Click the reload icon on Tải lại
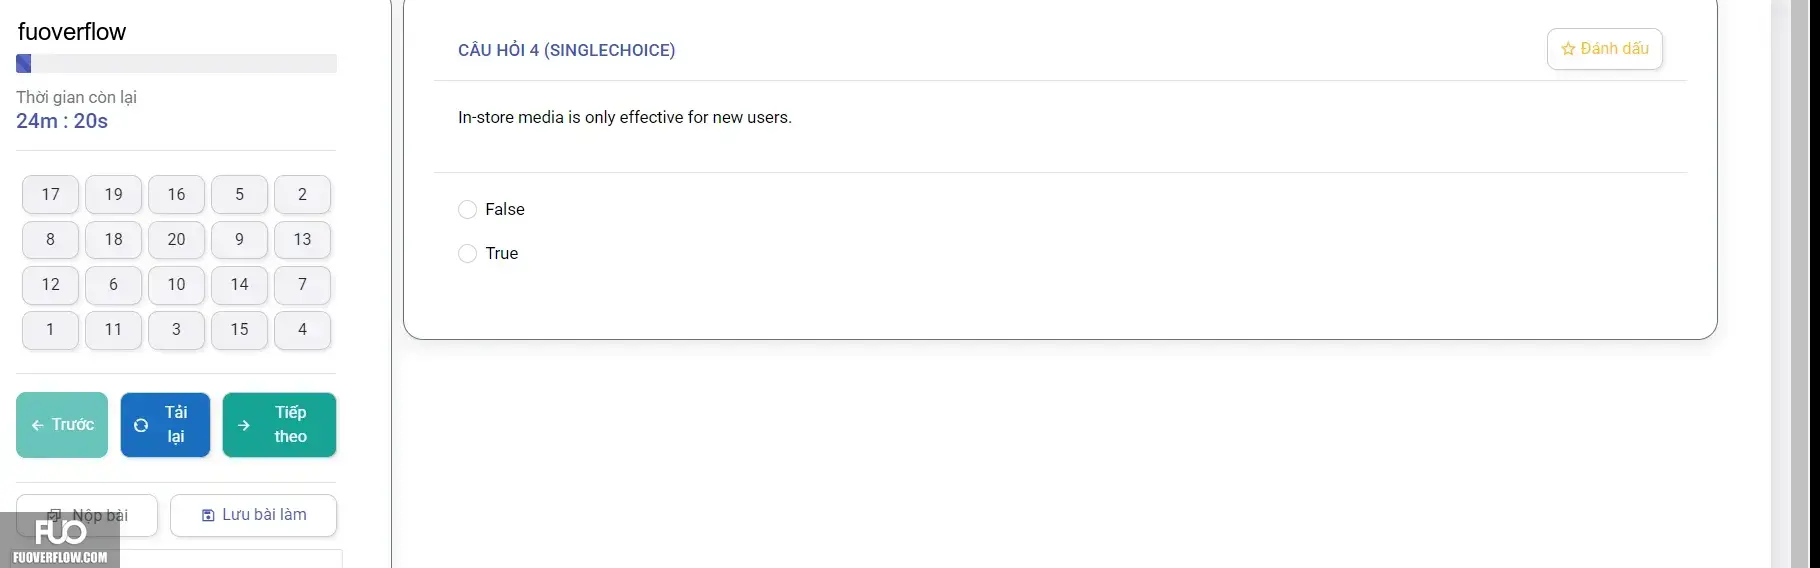1820x568 pixels. [x=141, y=425]
